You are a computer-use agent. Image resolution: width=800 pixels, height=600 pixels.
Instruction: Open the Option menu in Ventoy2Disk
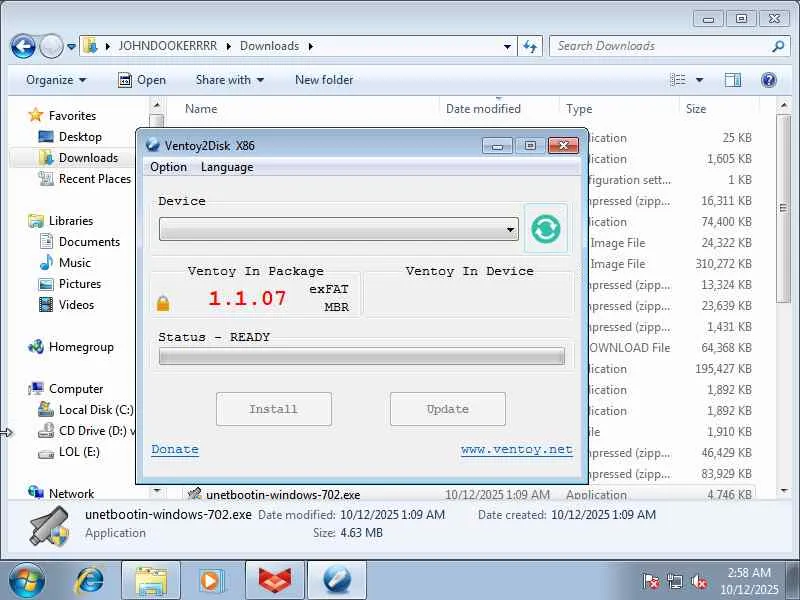click(168, 167)
